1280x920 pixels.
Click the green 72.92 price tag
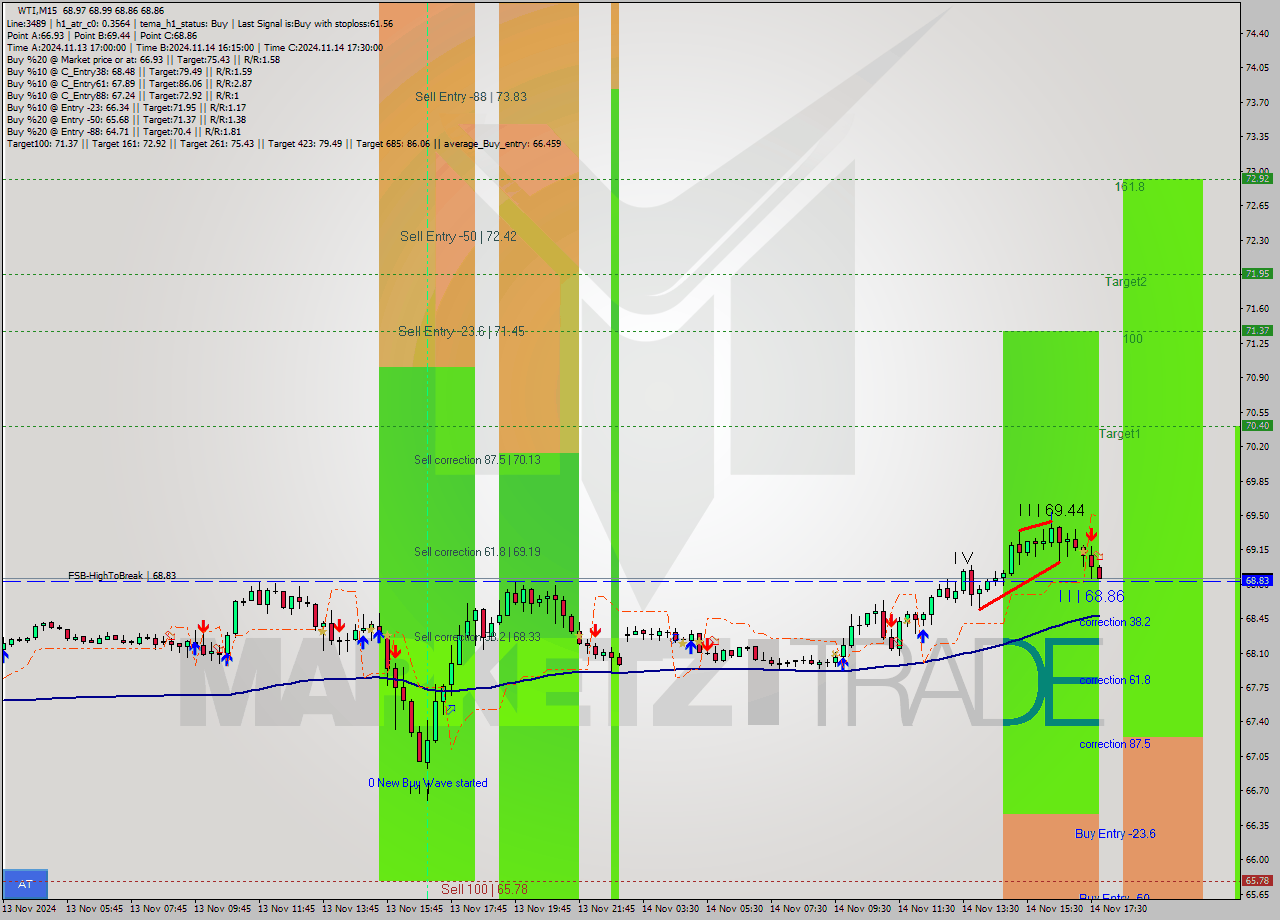(x=1257, y=178)
